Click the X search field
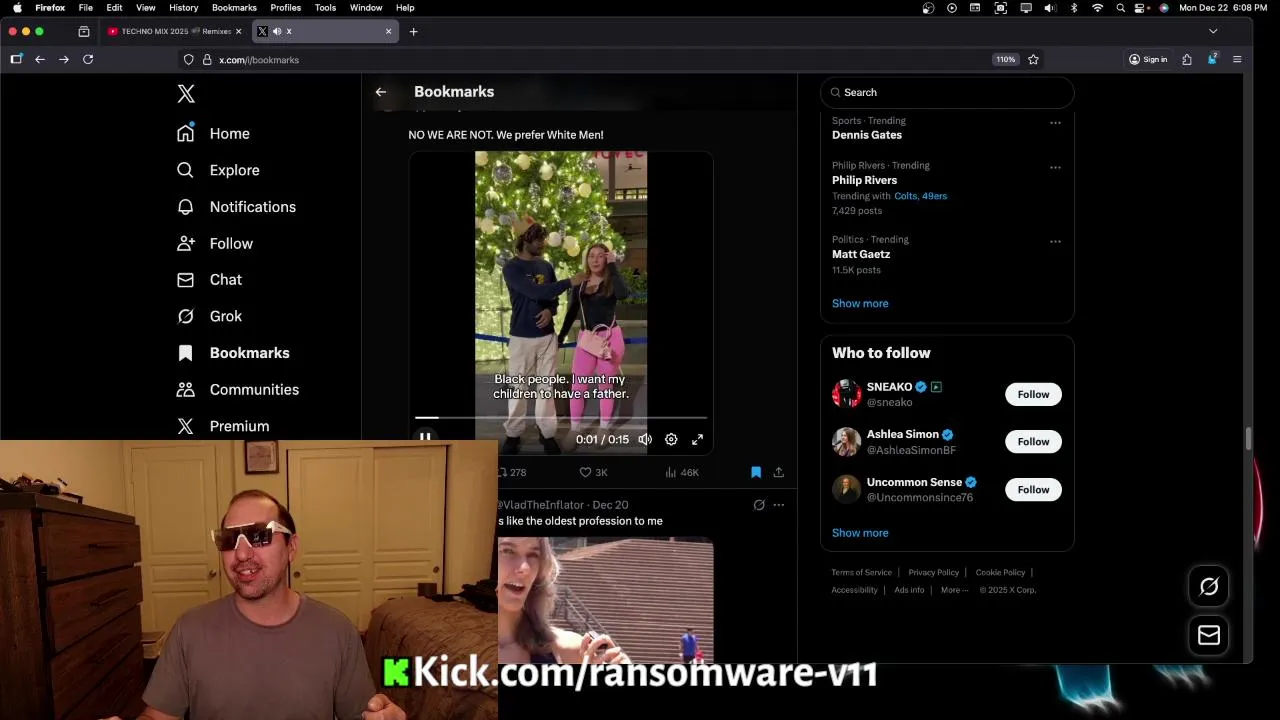 947,92
